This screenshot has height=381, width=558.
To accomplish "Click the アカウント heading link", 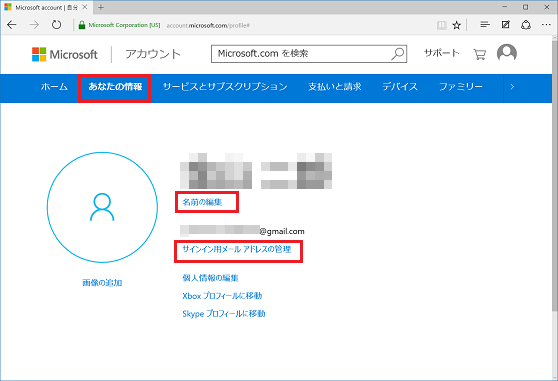I will pyautogui.click(x=153, y=54).
